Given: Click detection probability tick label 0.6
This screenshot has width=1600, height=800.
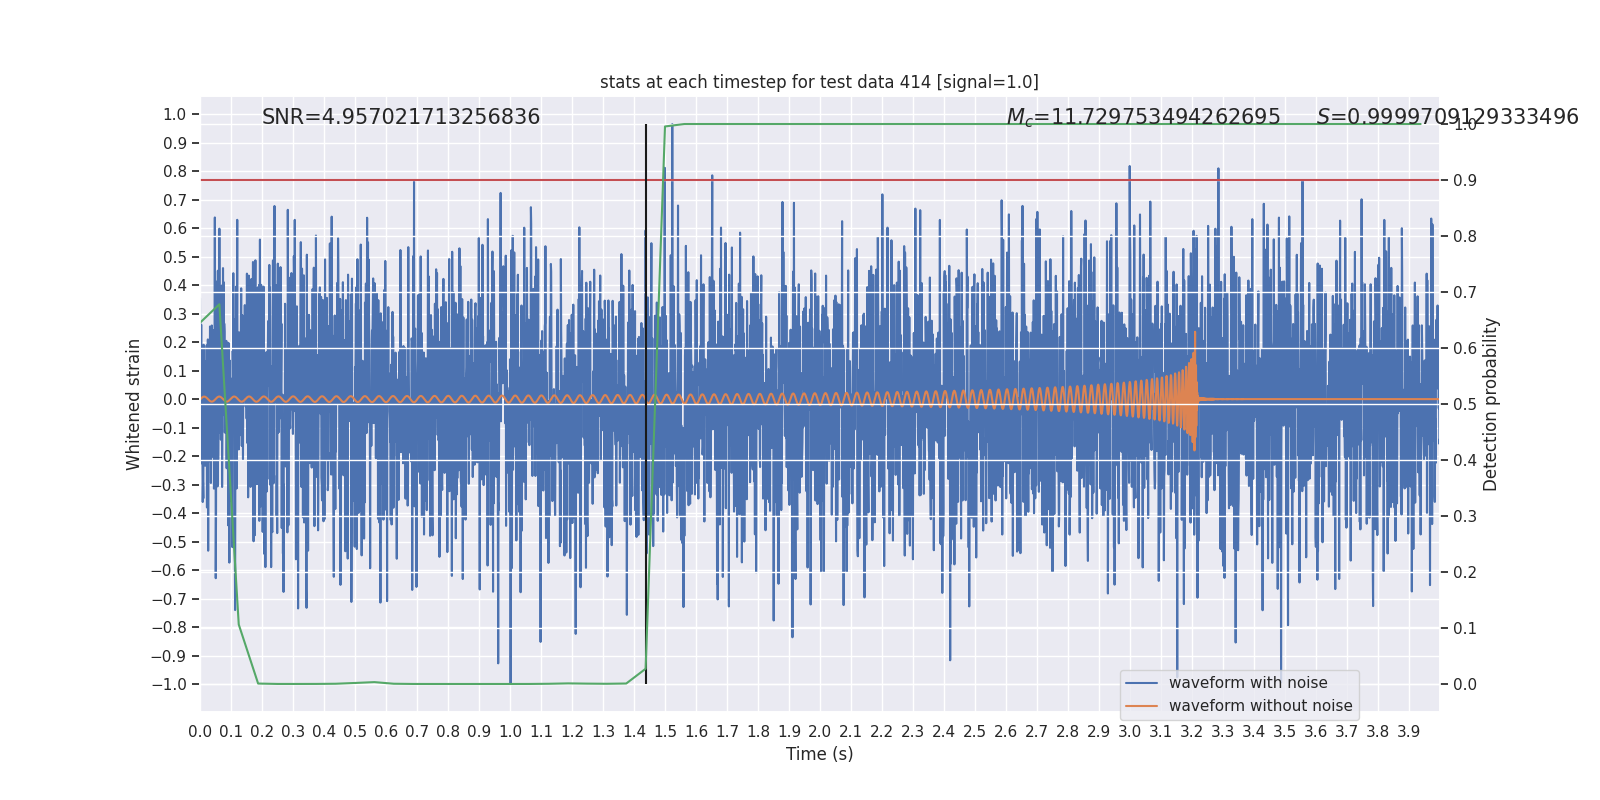Looking at the screenshot, I should coord(1465,349).
